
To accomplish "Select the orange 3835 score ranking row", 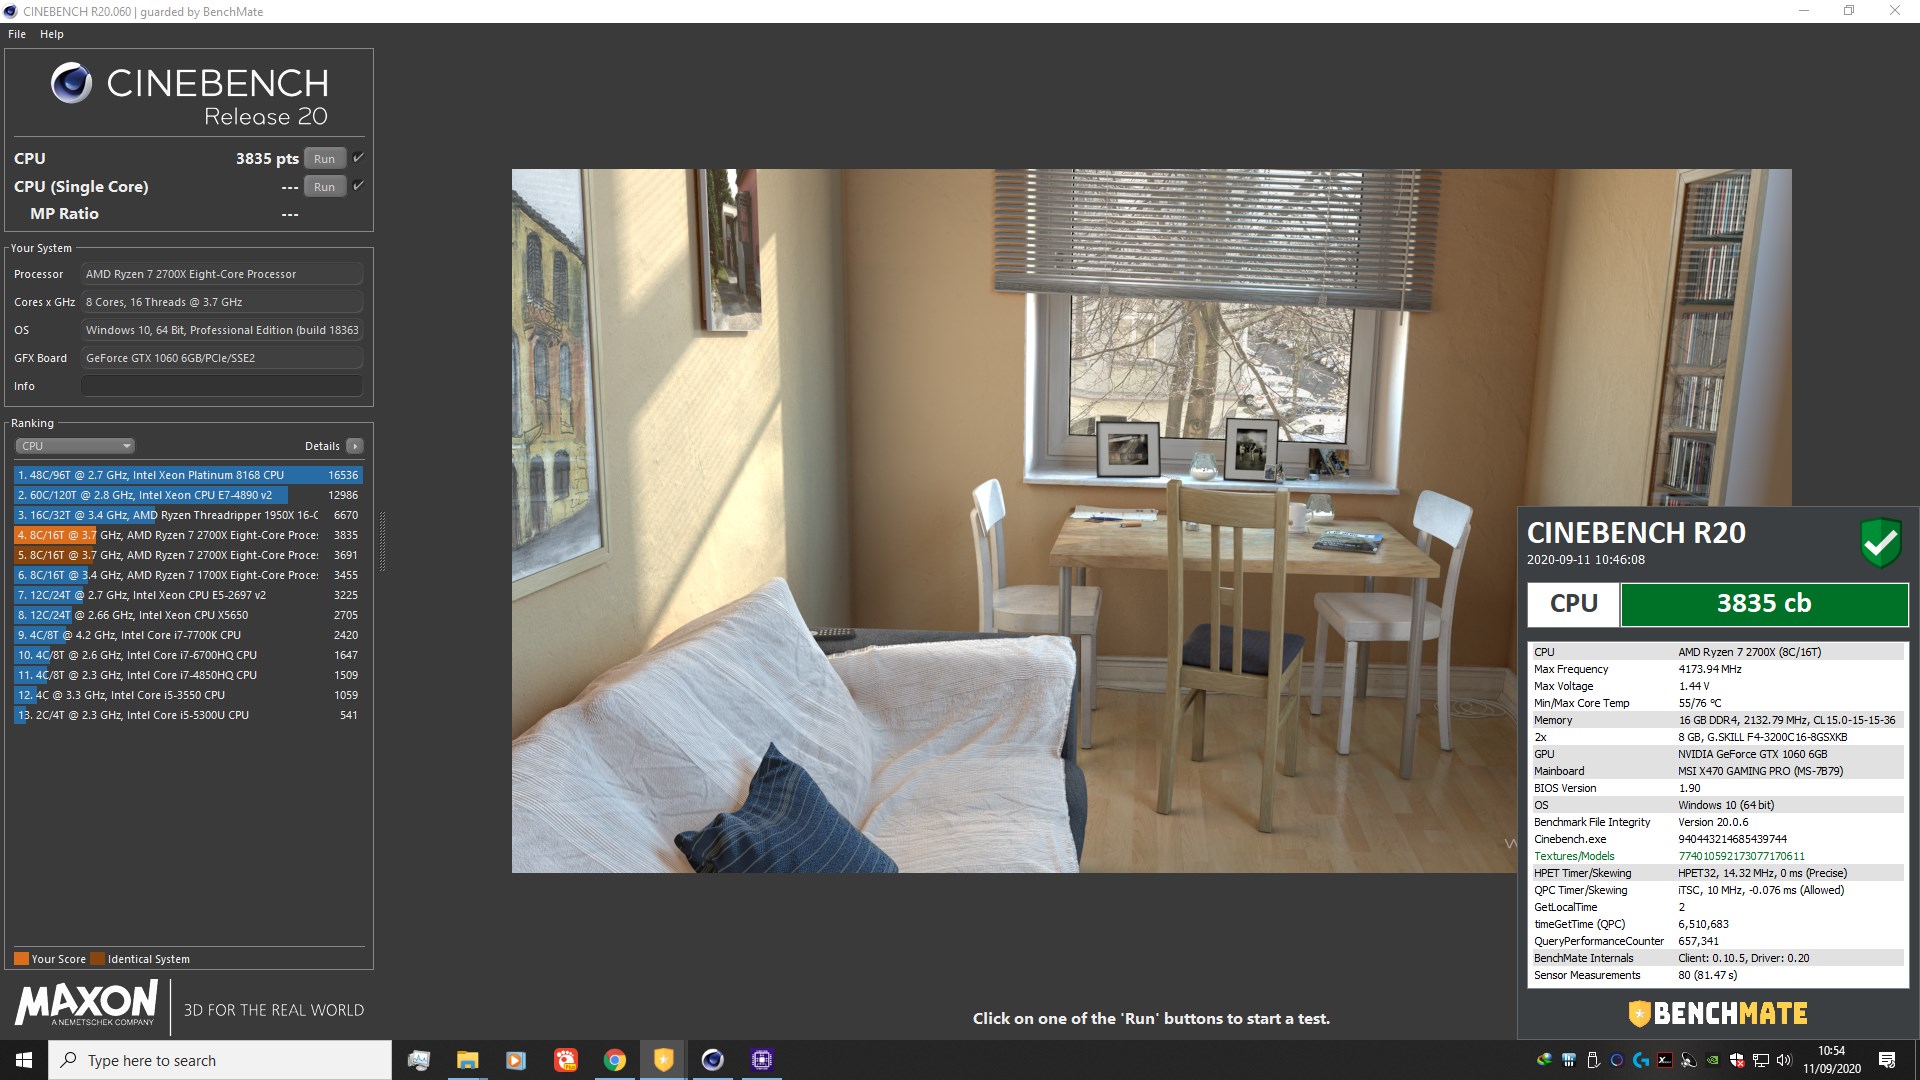I will [188, 535].
